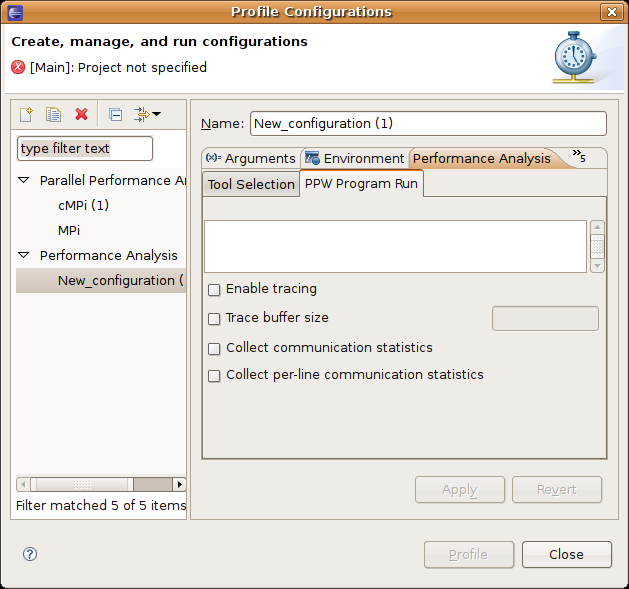Click the text area scroll up arrow
Image resolution: width=629 pixels, height=589 pixels.
pyautogui.click(x=597, y=227)
